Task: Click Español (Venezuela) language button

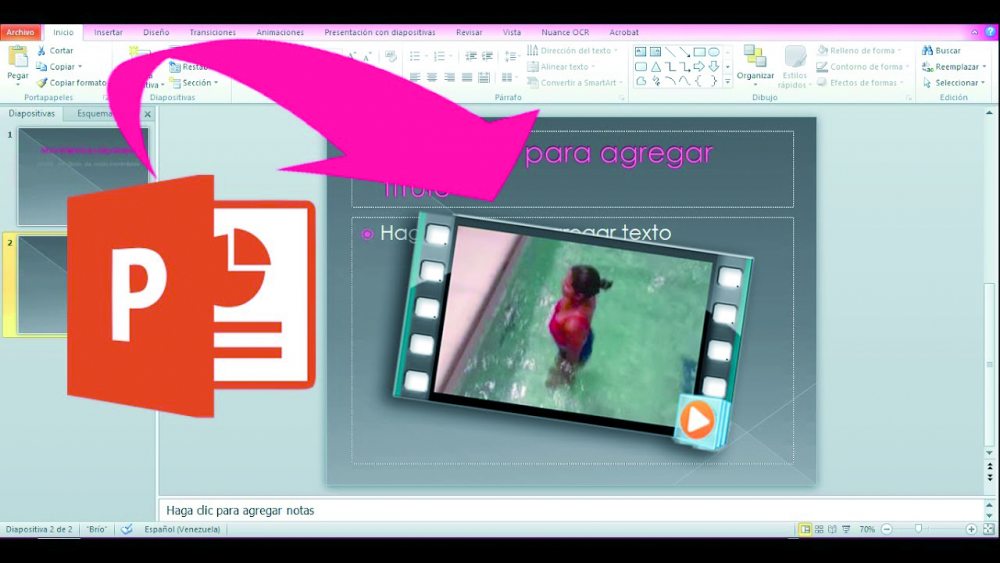Action: pos(182,529)
